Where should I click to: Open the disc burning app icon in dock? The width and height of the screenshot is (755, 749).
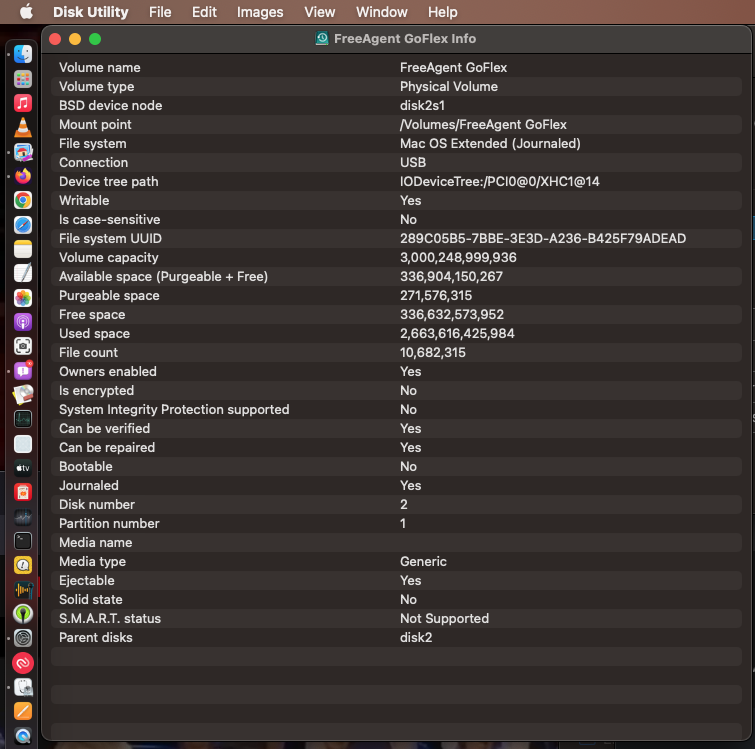click(x=23, y=395)
